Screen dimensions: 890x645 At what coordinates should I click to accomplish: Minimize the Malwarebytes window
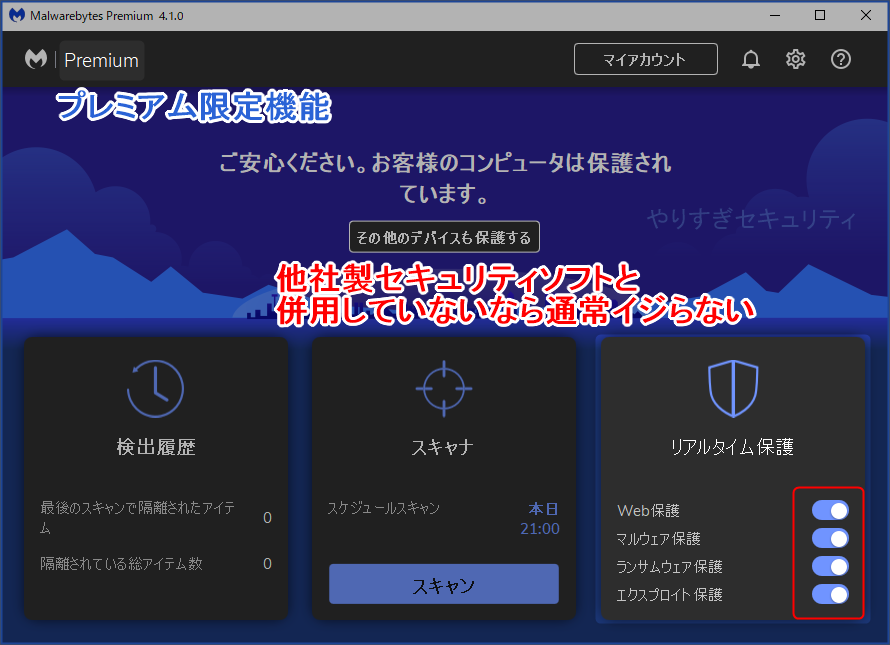click(775, 15)
